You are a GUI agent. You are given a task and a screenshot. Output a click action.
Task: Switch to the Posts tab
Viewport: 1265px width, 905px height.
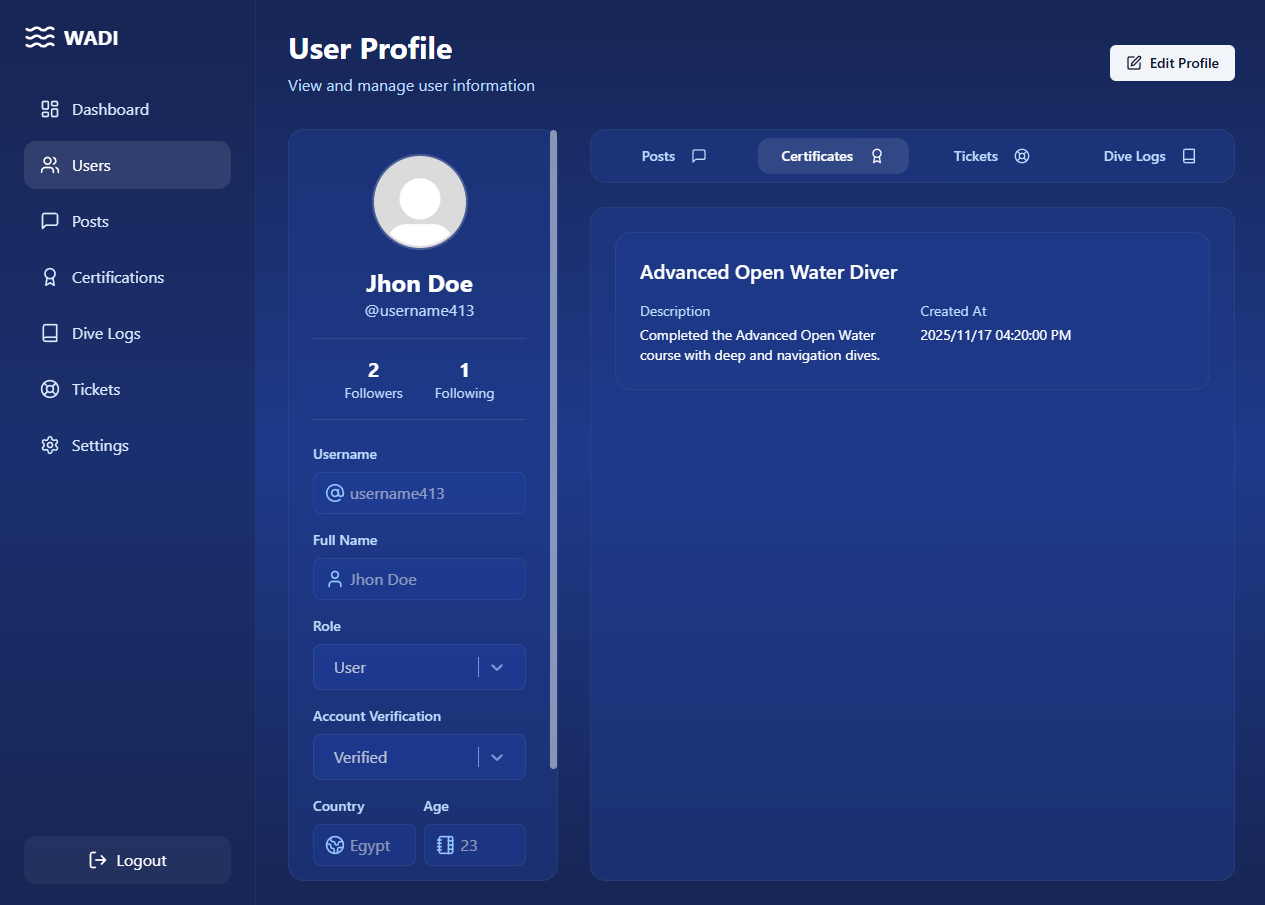tap(673, 156)
